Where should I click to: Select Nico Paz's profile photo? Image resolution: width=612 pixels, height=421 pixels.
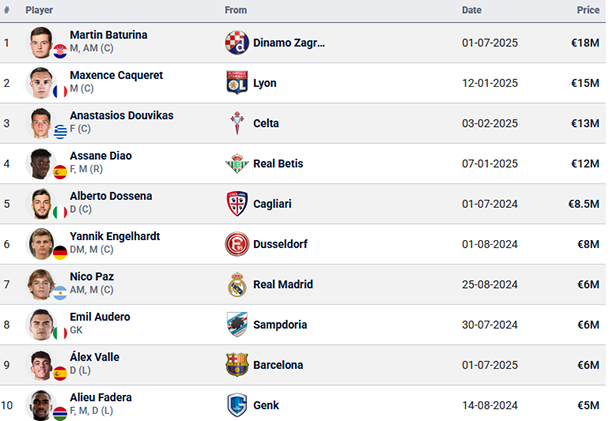[41, 284]
